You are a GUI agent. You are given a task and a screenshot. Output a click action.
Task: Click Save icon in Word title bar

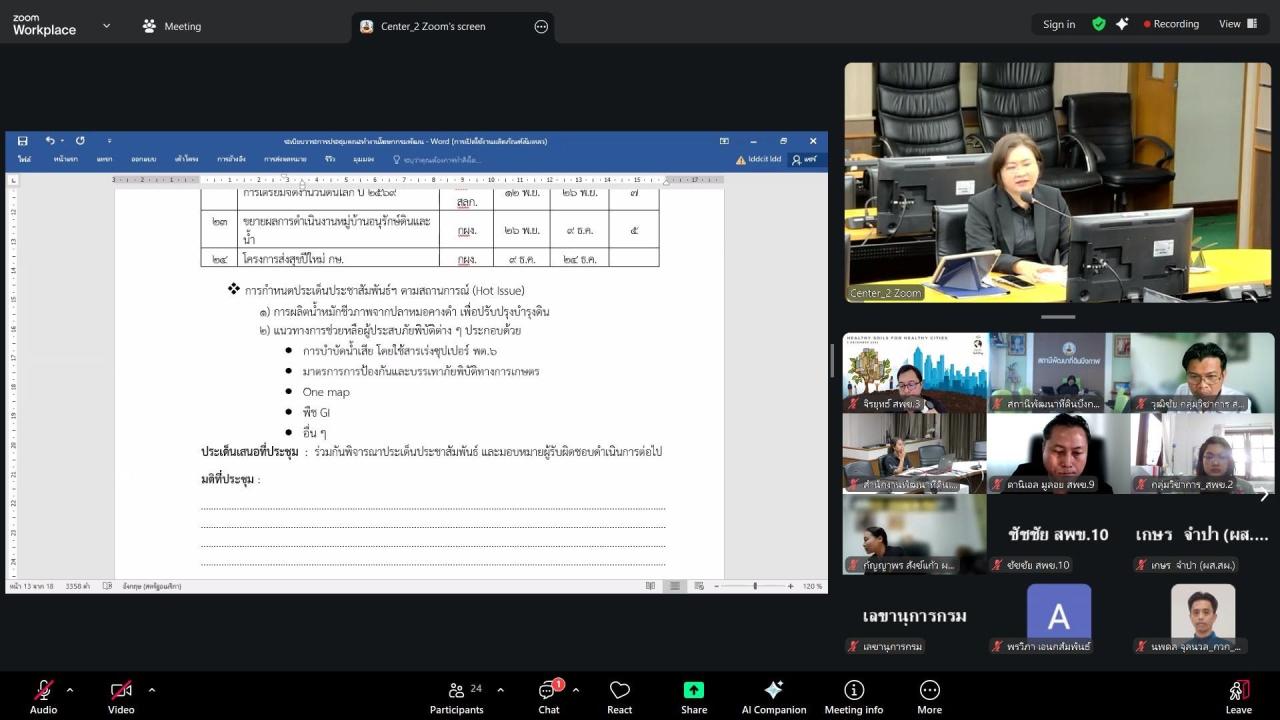pos(22,141)
